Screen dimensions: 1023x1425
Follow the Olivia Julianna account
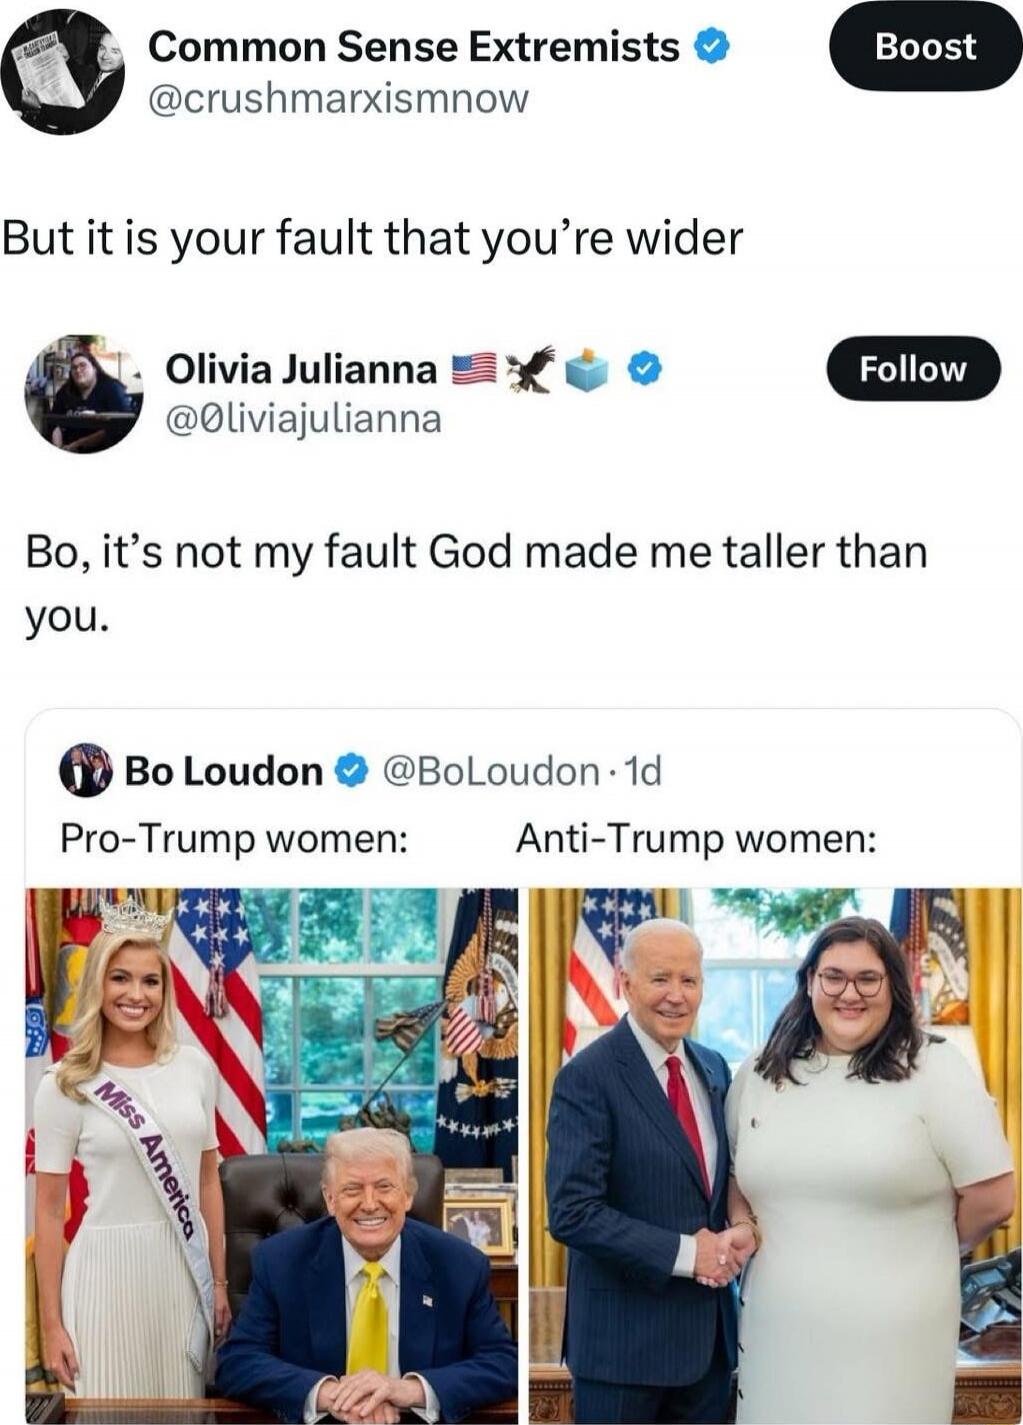(x=913, y=369)
